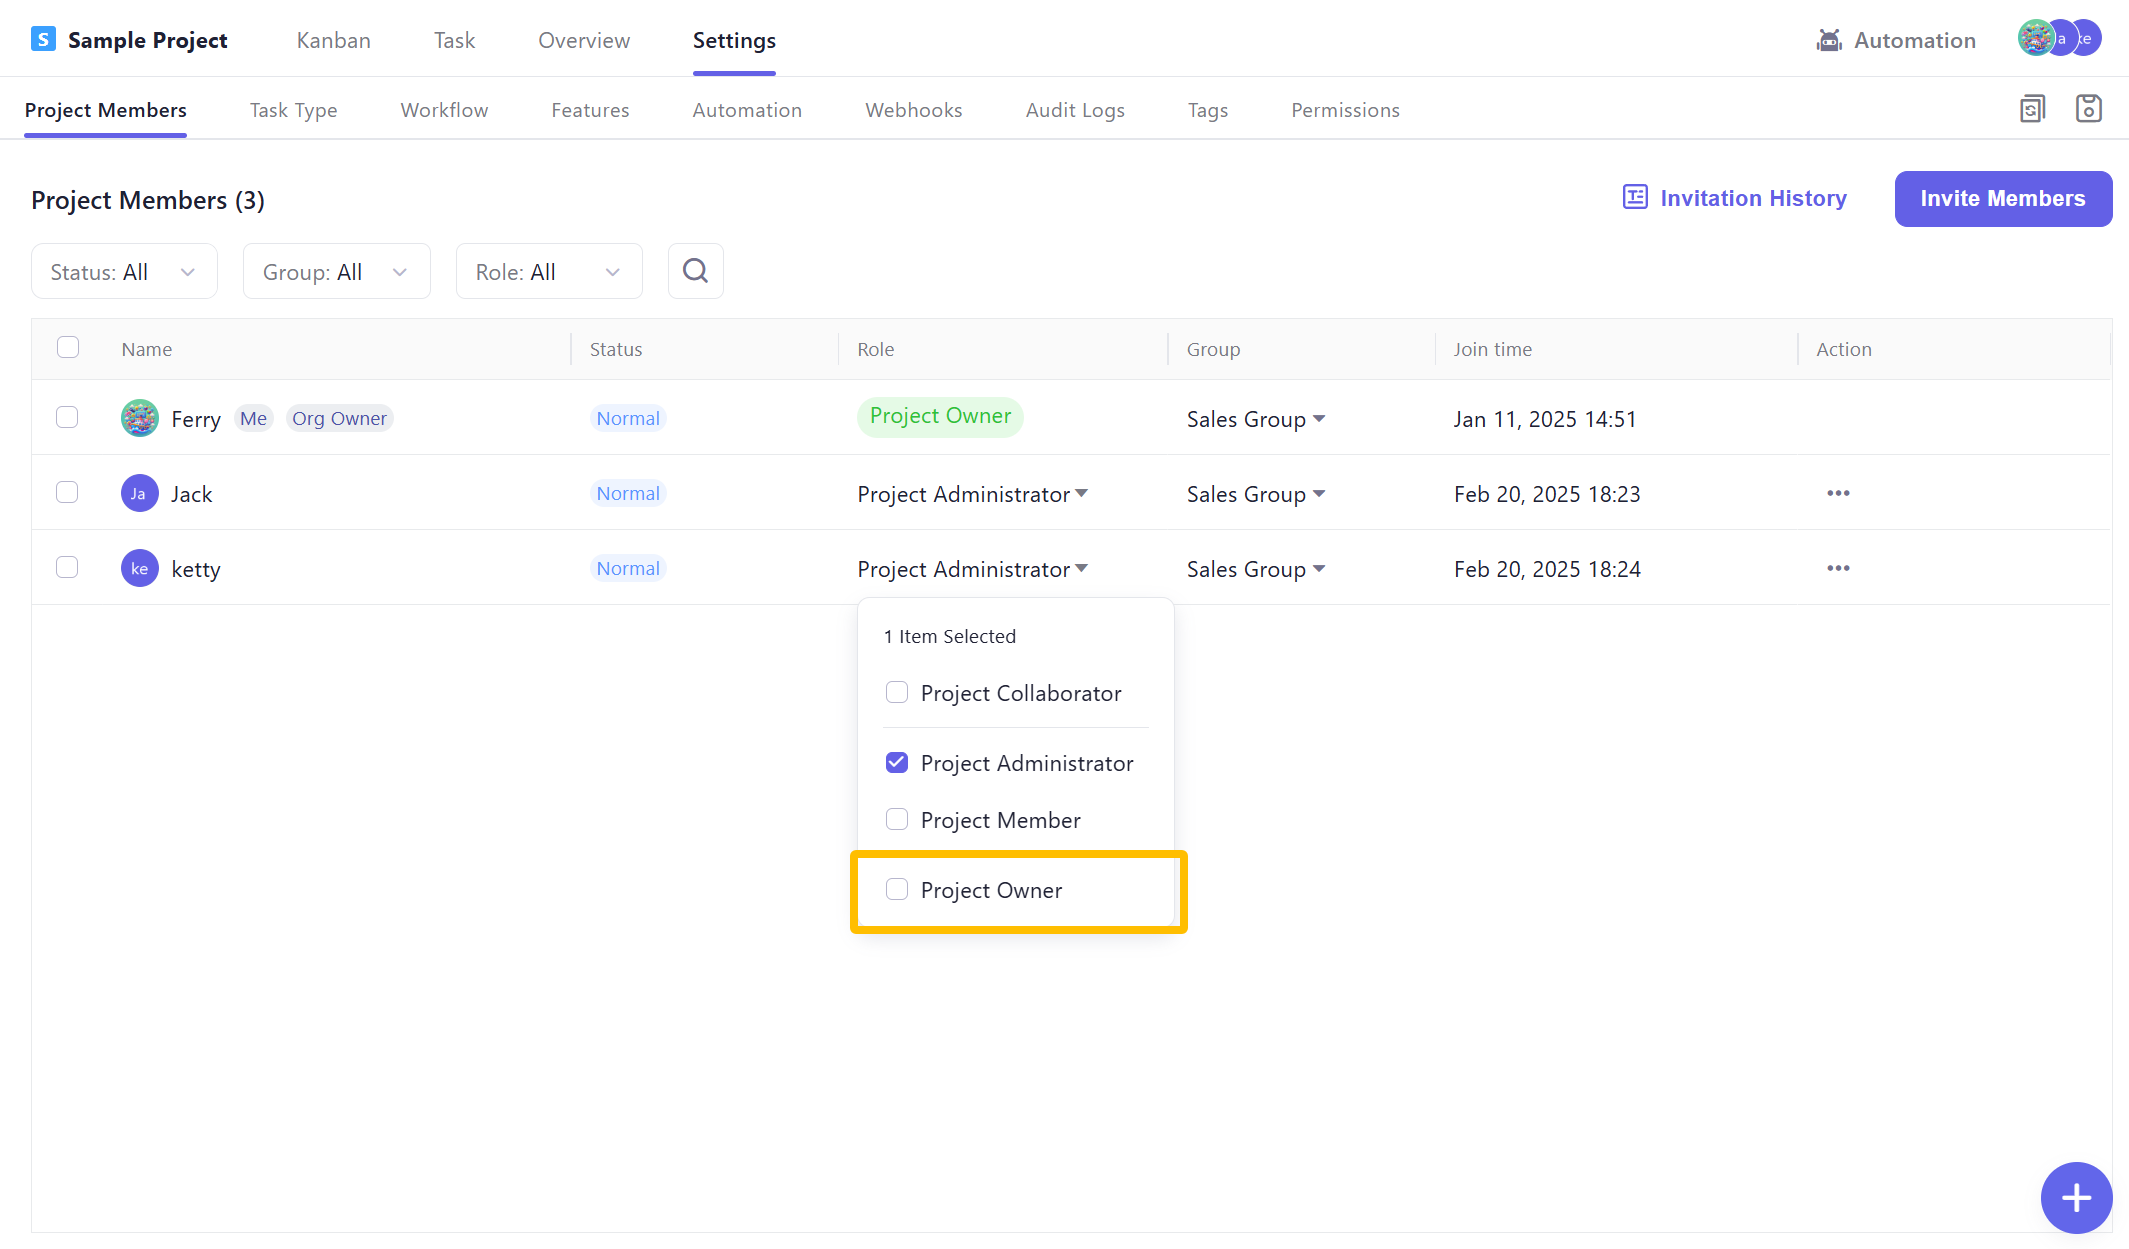2129x1249 pixels.
Task: Open the Permissions settings tab
Action: (1345, 110)
